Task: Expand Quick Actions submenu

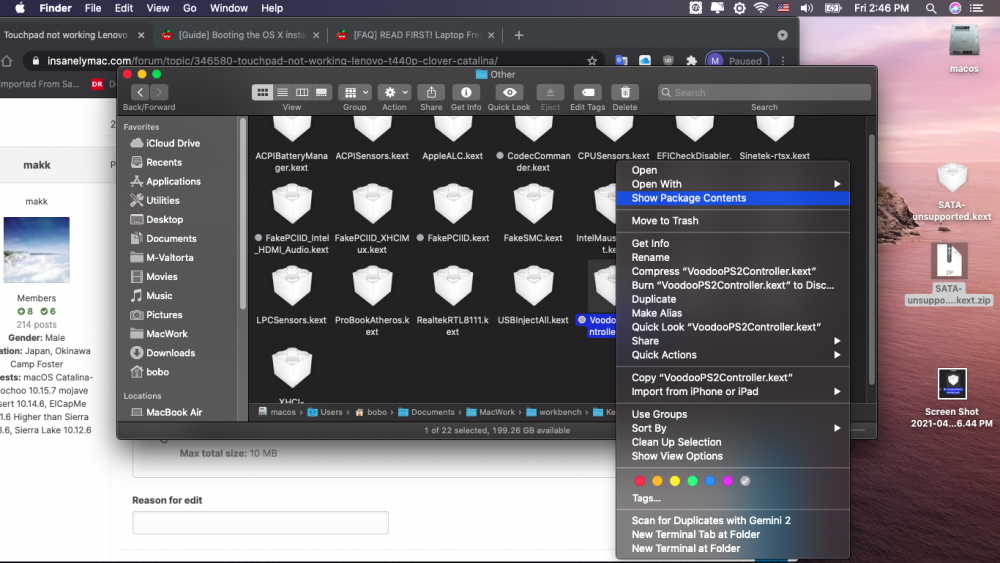Action: (733, 355)
